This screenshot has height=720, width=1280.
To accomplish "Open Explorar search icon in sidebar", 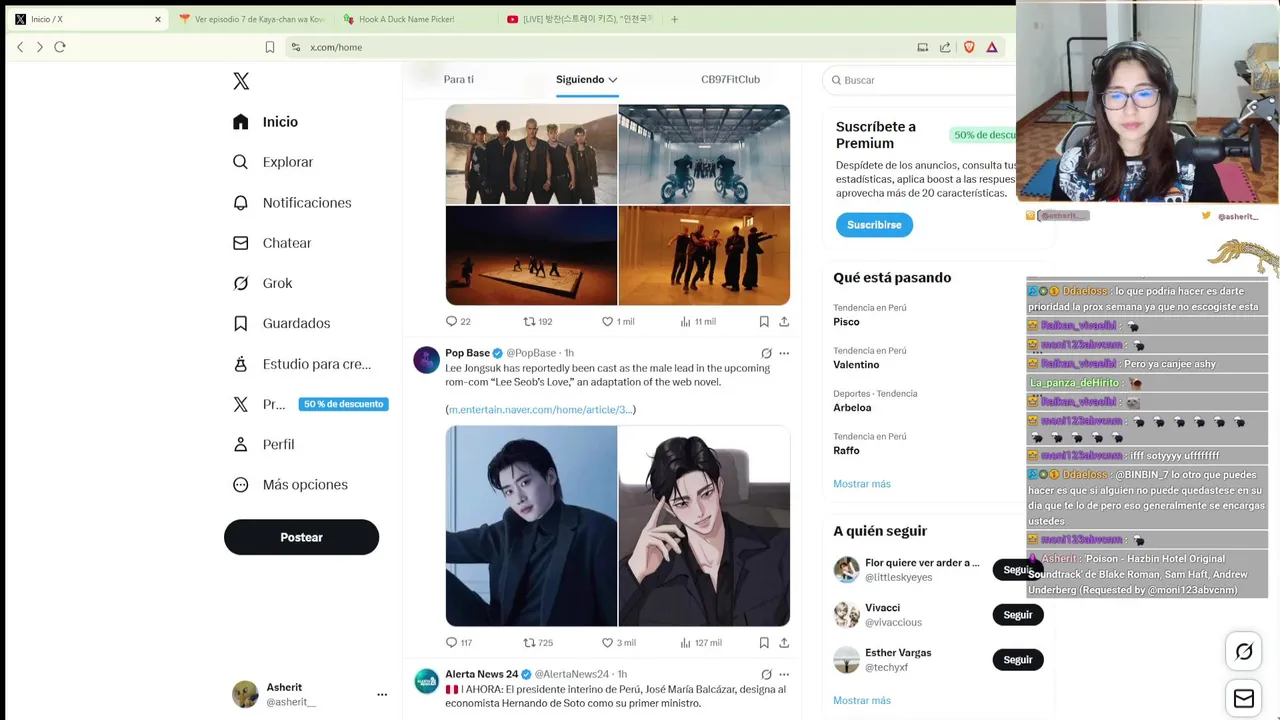I will click(x=240, y=162).
